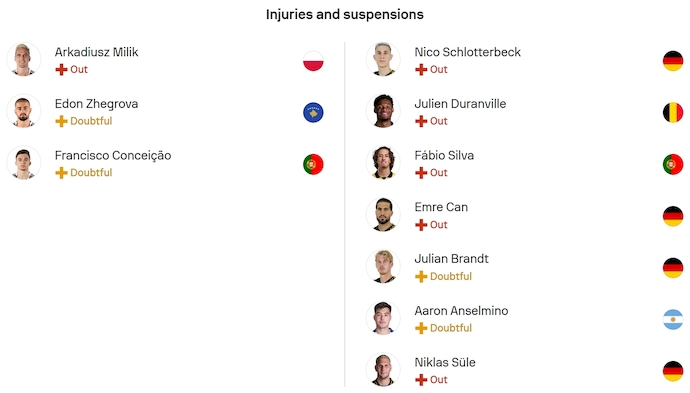The width and height of the screenshot is (690, 393).
Task: Click Kosovo flag icon beside Edon Zhegrova
Action: 313,112
